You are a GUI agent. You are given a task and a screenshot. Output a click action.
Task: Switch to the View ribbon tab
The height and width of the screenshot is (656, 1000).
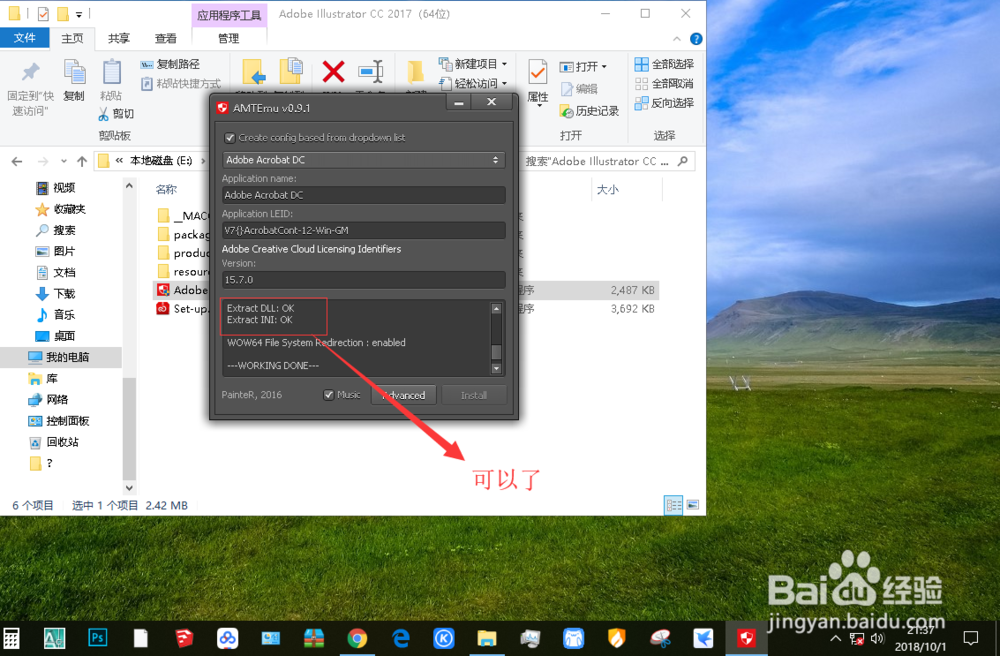(166, 38)
